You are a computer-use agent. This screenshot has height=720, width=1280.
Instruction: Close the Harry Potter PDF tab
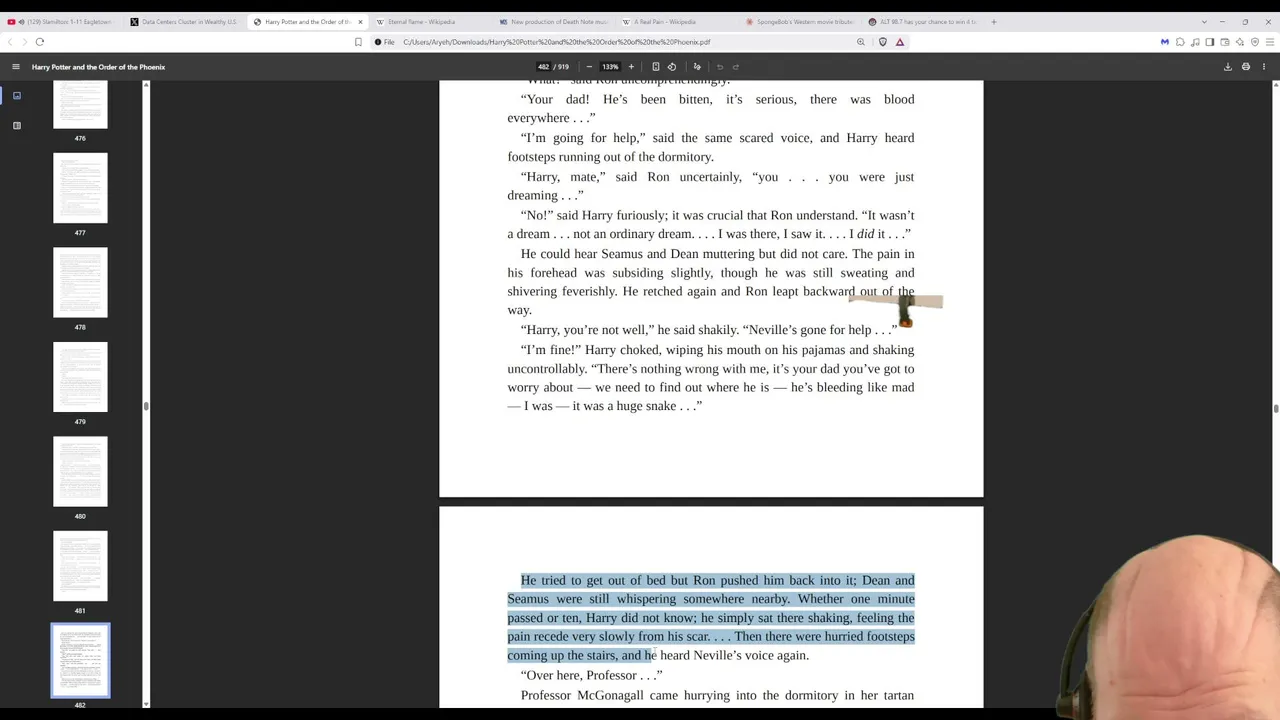(x=360, y=21)
